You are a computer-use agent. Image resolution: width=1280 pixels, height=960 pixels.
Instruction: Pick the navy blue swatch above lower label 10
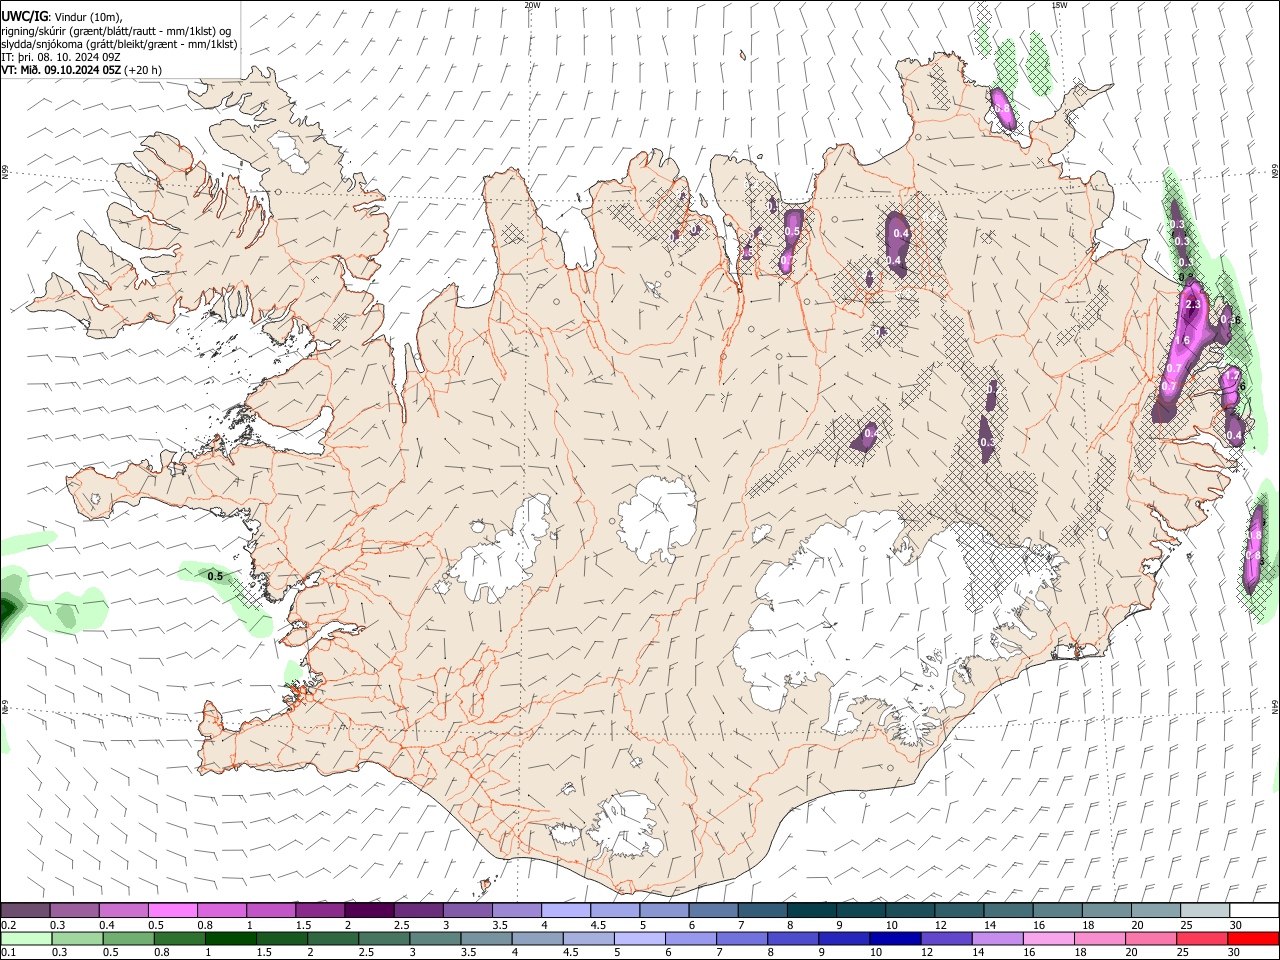[x=894, y=938]
